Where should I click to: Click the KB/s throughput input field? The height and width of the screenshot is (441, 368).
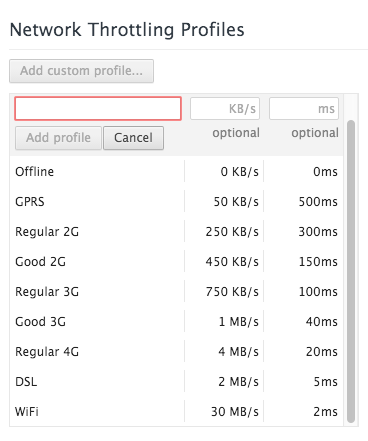tap(225, 108)
